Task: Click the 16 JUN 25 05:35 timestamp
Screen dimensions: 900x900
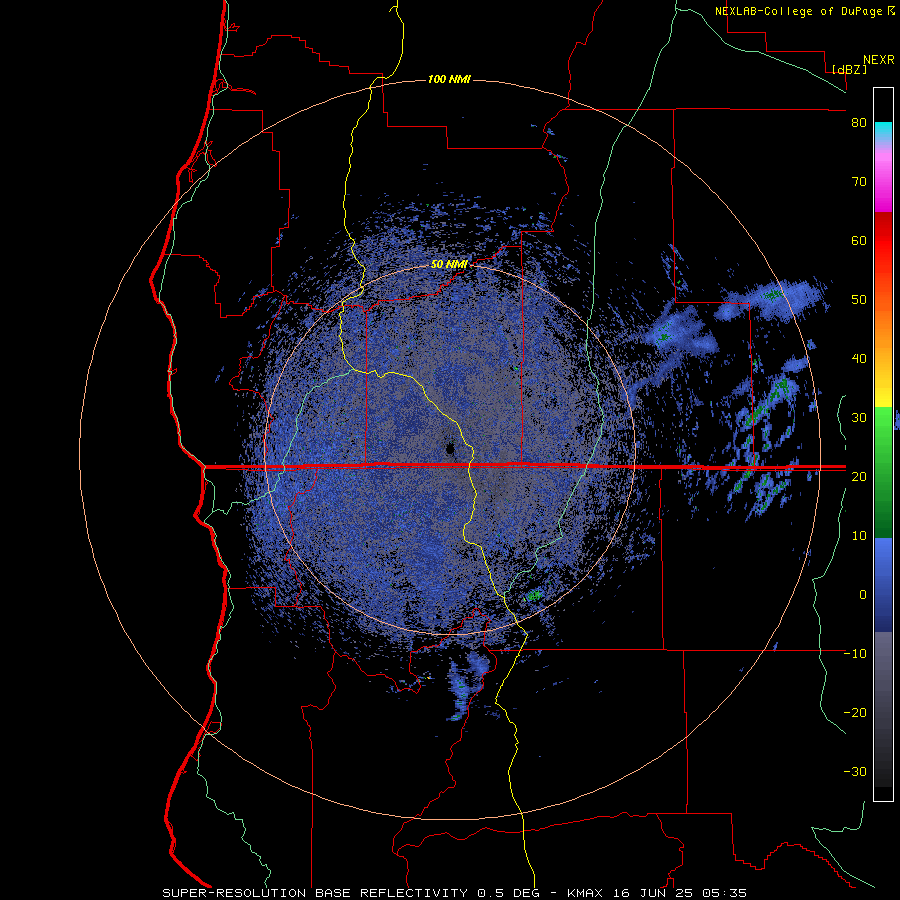Action: tap(680, 893)
